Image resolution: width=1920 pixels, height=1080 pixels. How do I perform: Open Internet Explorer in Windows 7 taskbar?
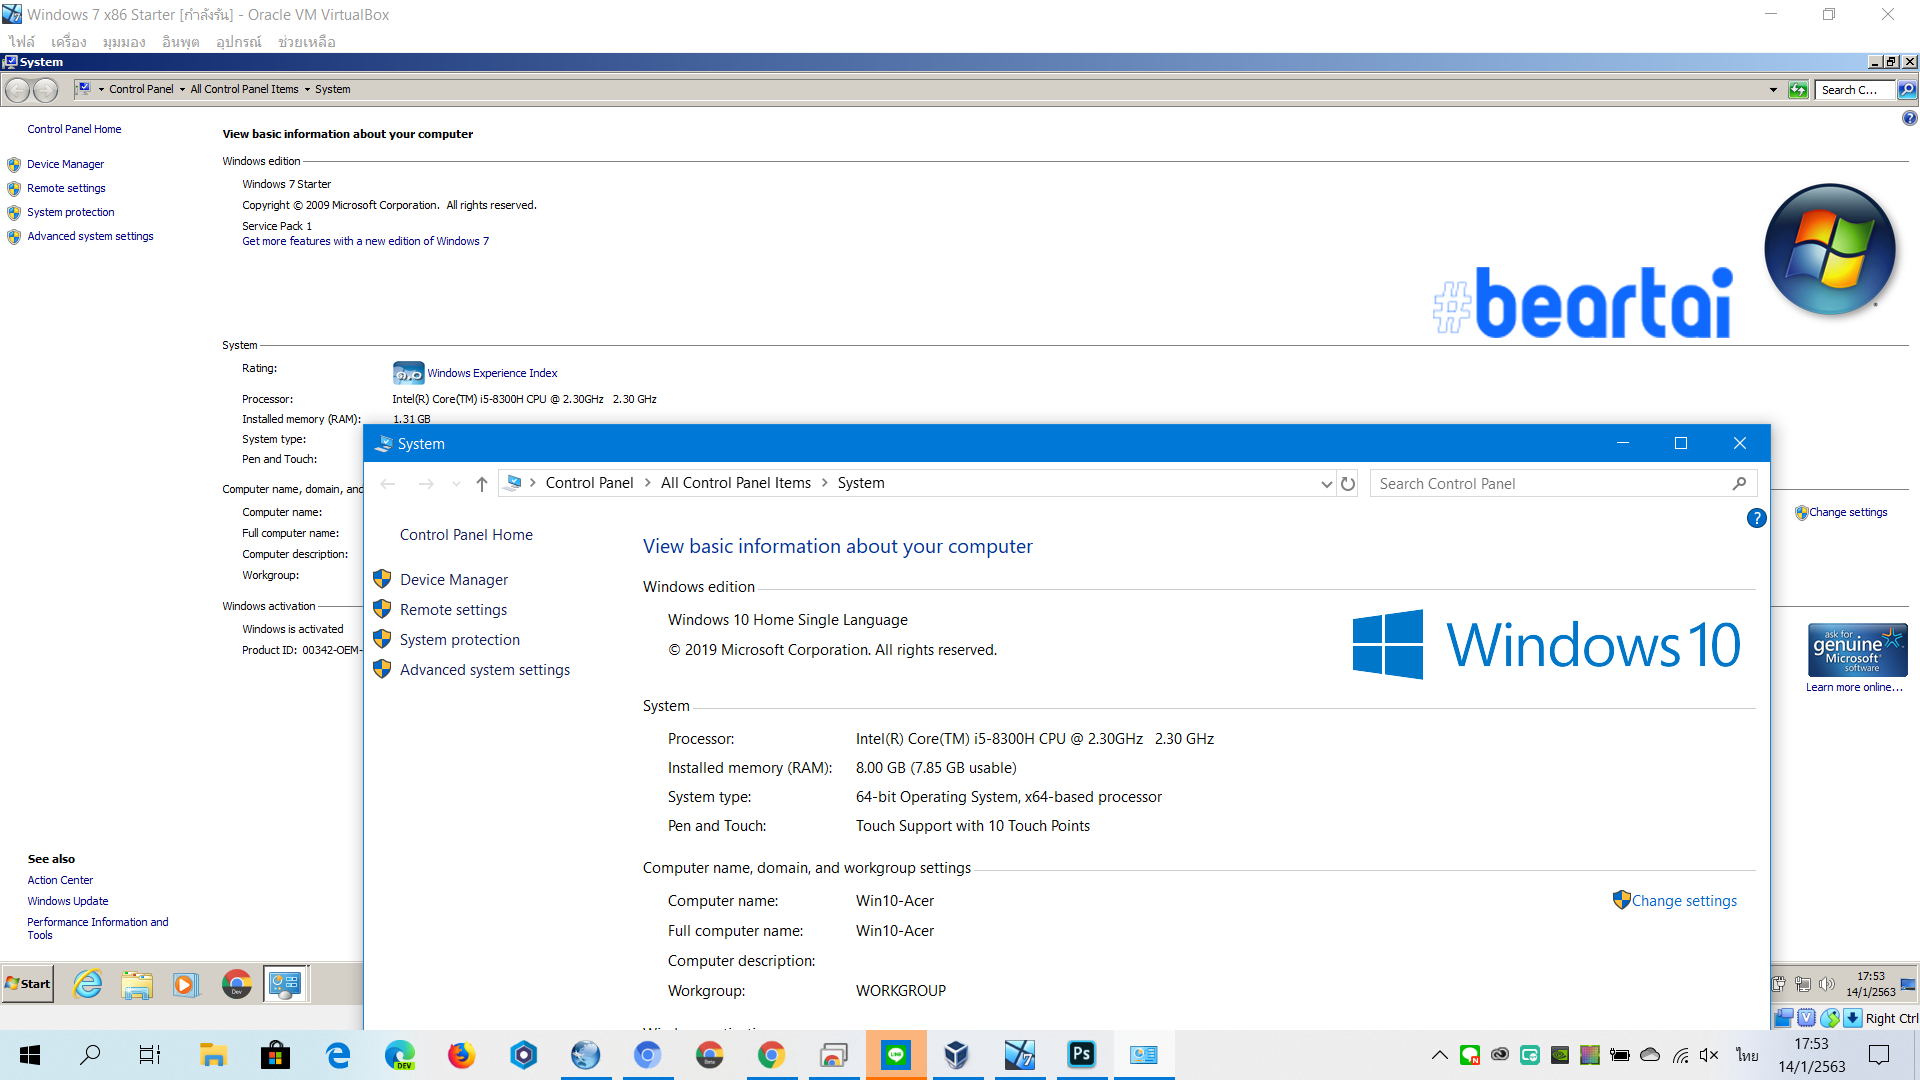pyautogui.click(x=88, y=984)
